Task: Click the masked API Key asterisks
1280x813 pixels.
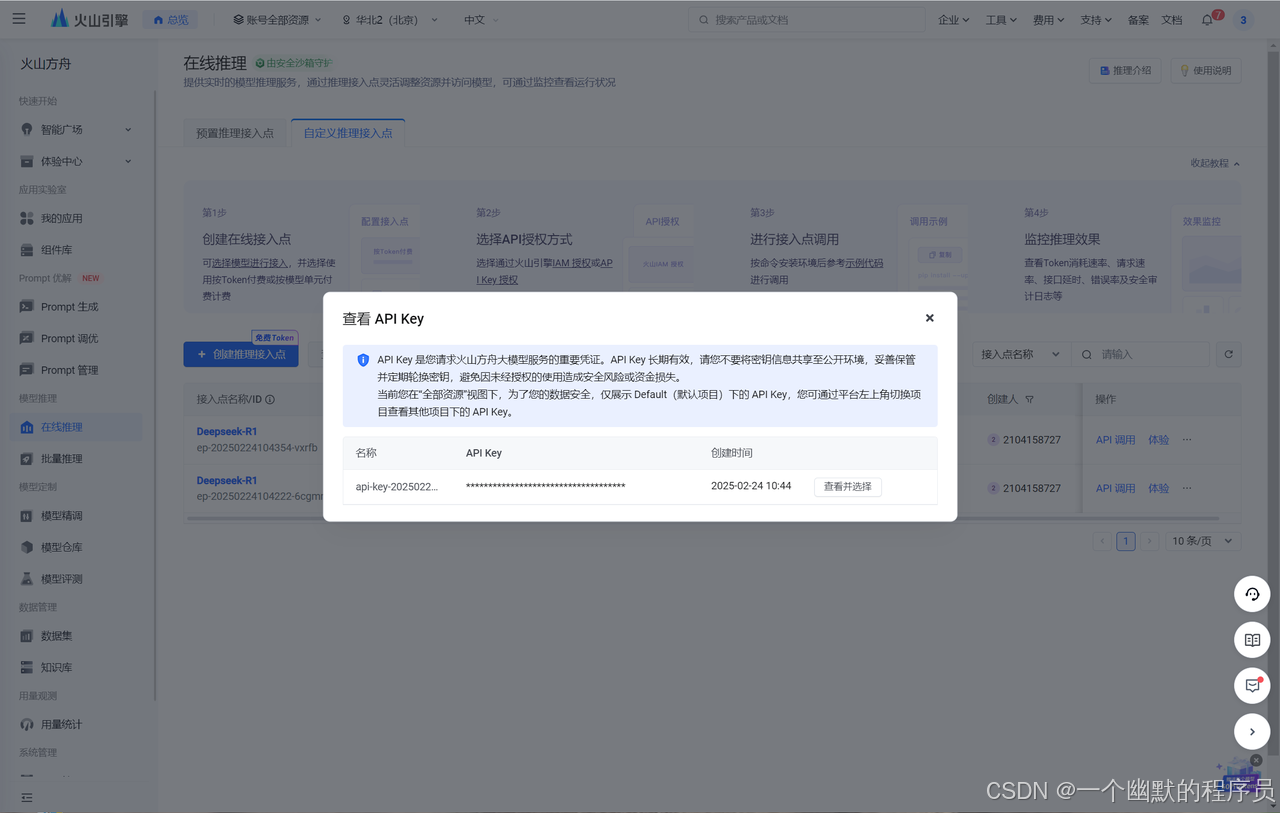Action: pyautogui.click(x=546, y=487)
